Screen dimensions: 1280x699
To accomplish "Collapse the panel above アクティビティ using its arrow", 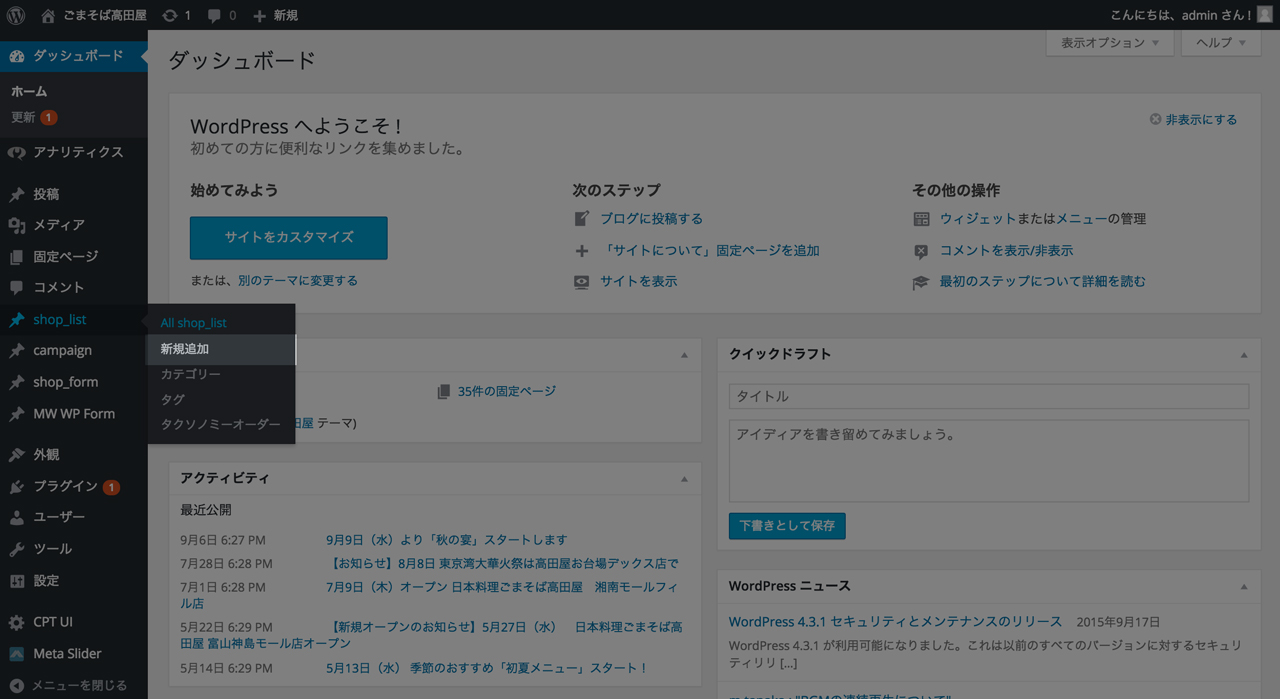I will [x=684, y=355].
